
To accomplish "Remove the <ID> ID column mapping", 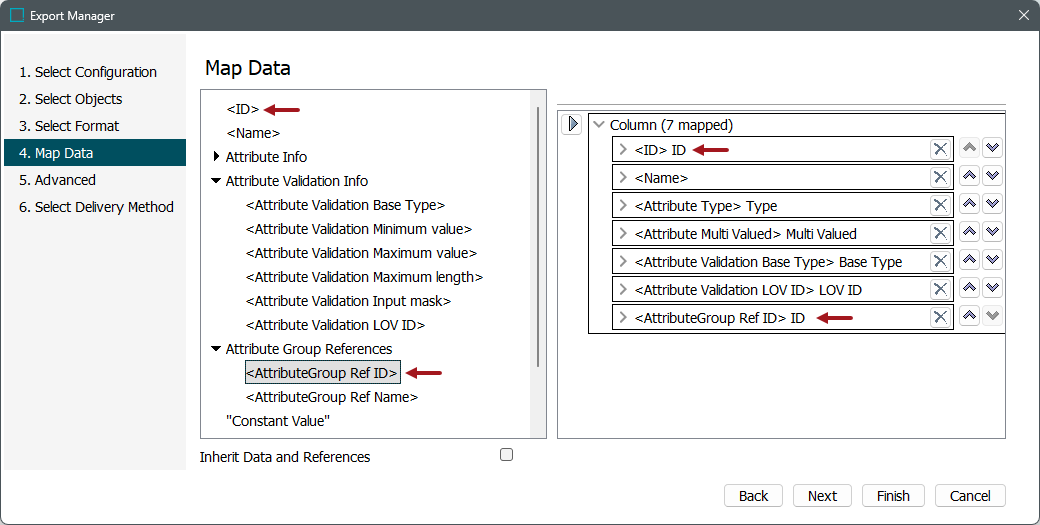I will 940,149.
